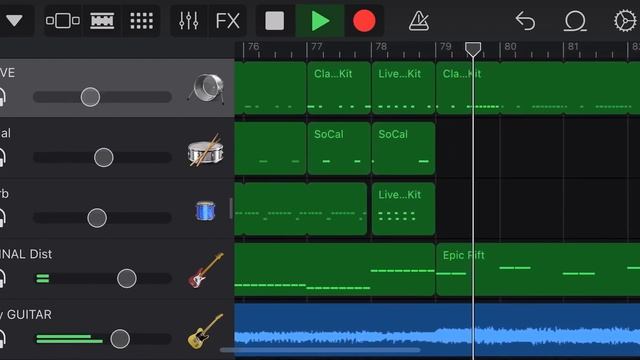This screenshot has height=360, width=640.
Task: Start playback with the green Play button
Action: pyautogui.click(x=320, y=20)
